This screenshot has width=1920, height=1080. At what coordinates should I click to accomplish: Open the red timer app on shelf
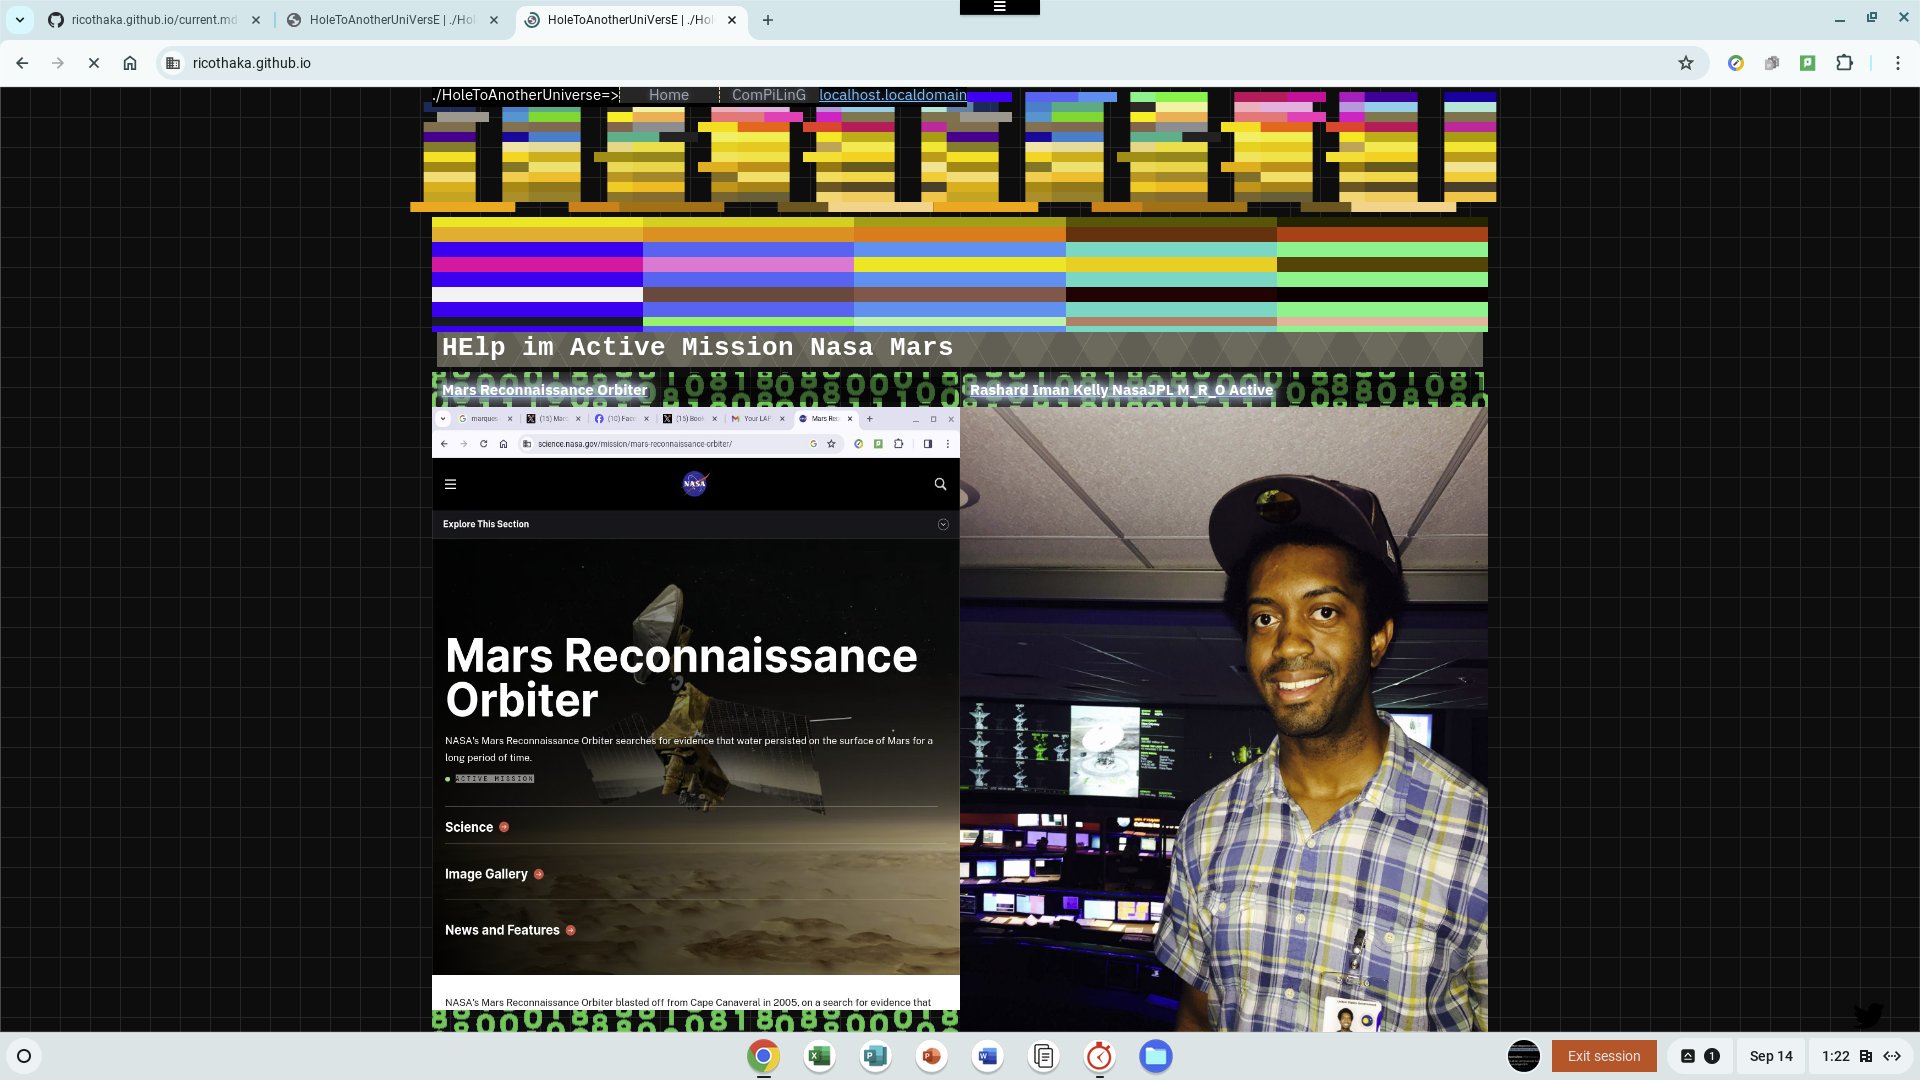(1099, 1056)
